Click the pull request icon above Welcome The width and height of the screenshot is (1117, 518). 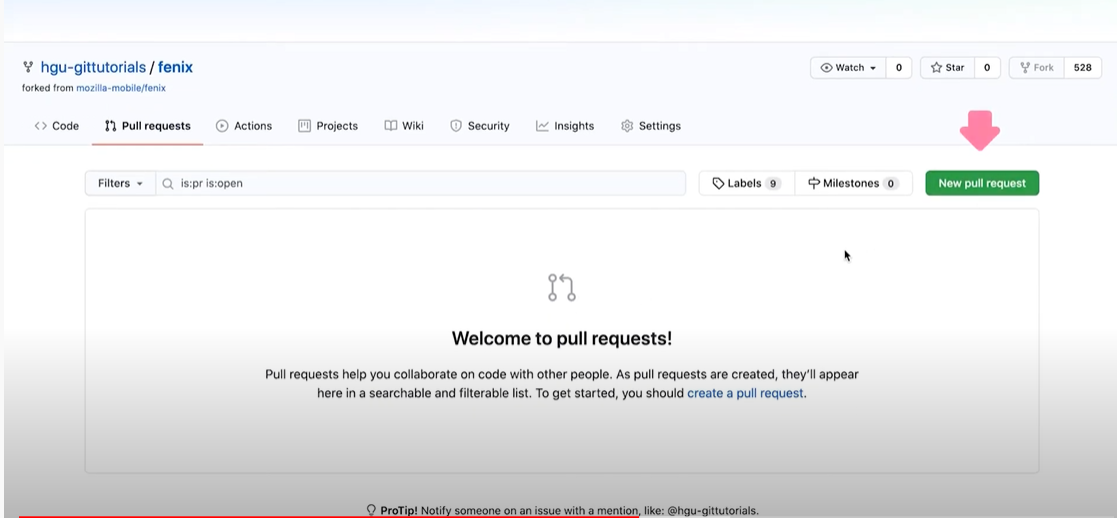561,287
